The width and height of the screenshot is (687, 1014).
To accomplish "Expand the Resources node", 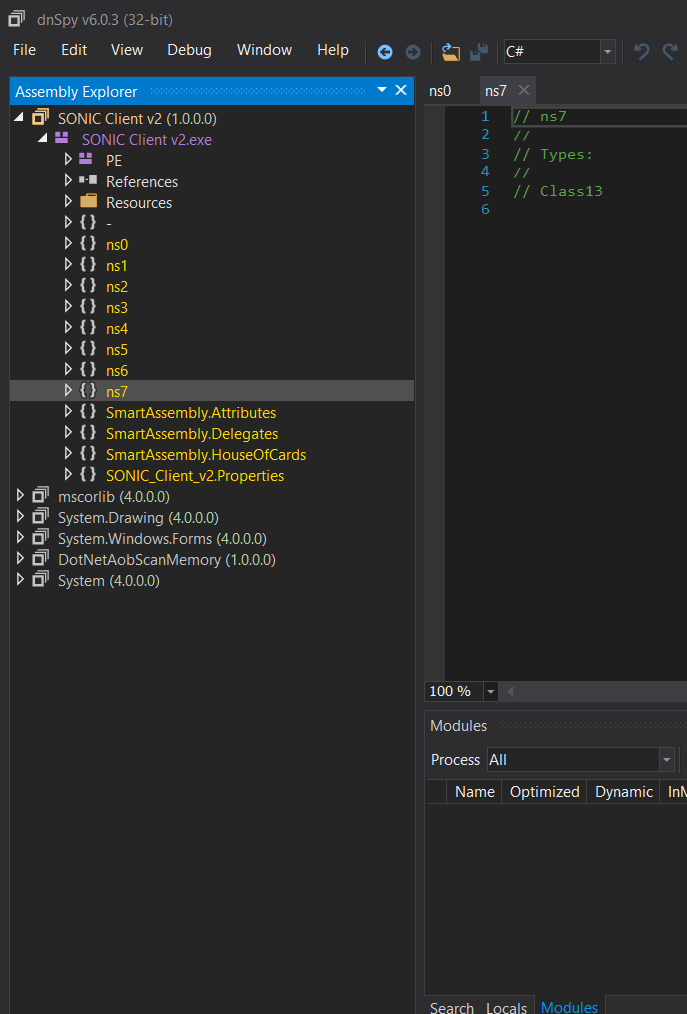I will pos(68,201).
